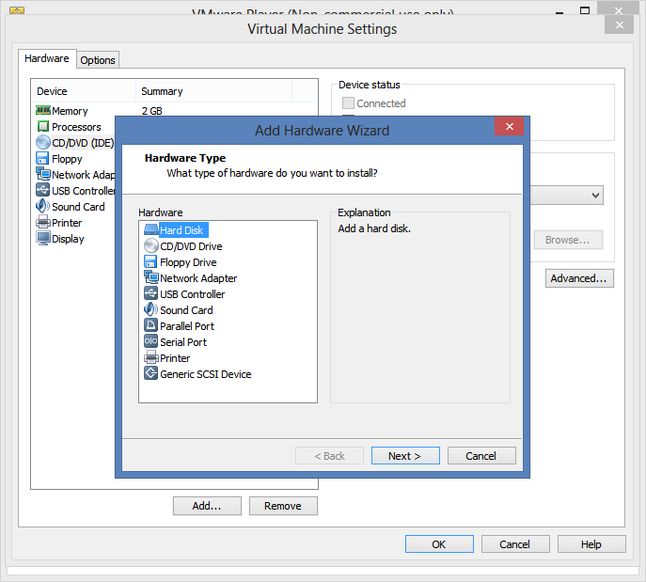This screenshot has height=582, width=646.
Task: Select the Serial Port icon
Action: [x=151, y=341]
